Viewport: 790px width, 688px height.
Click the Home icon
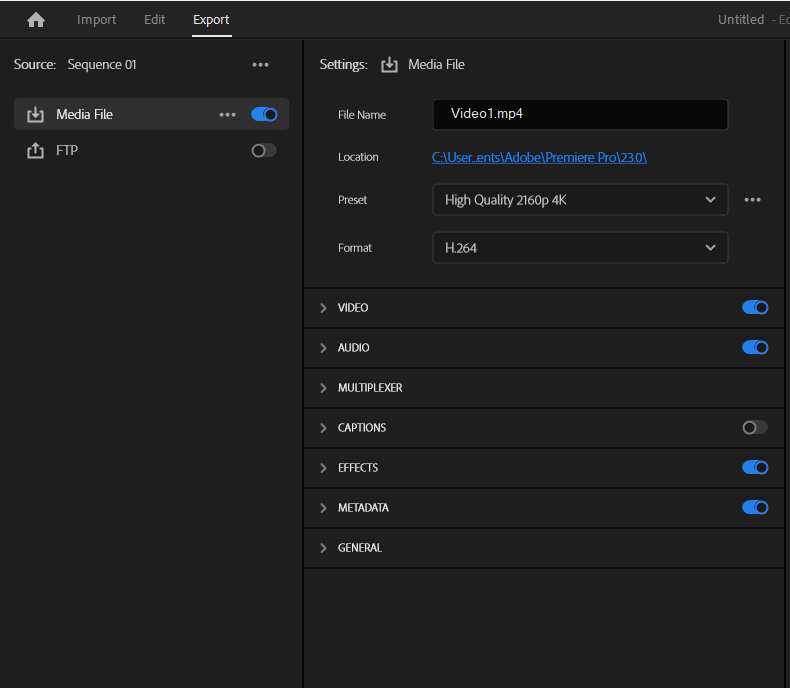(x=36, y=20)
